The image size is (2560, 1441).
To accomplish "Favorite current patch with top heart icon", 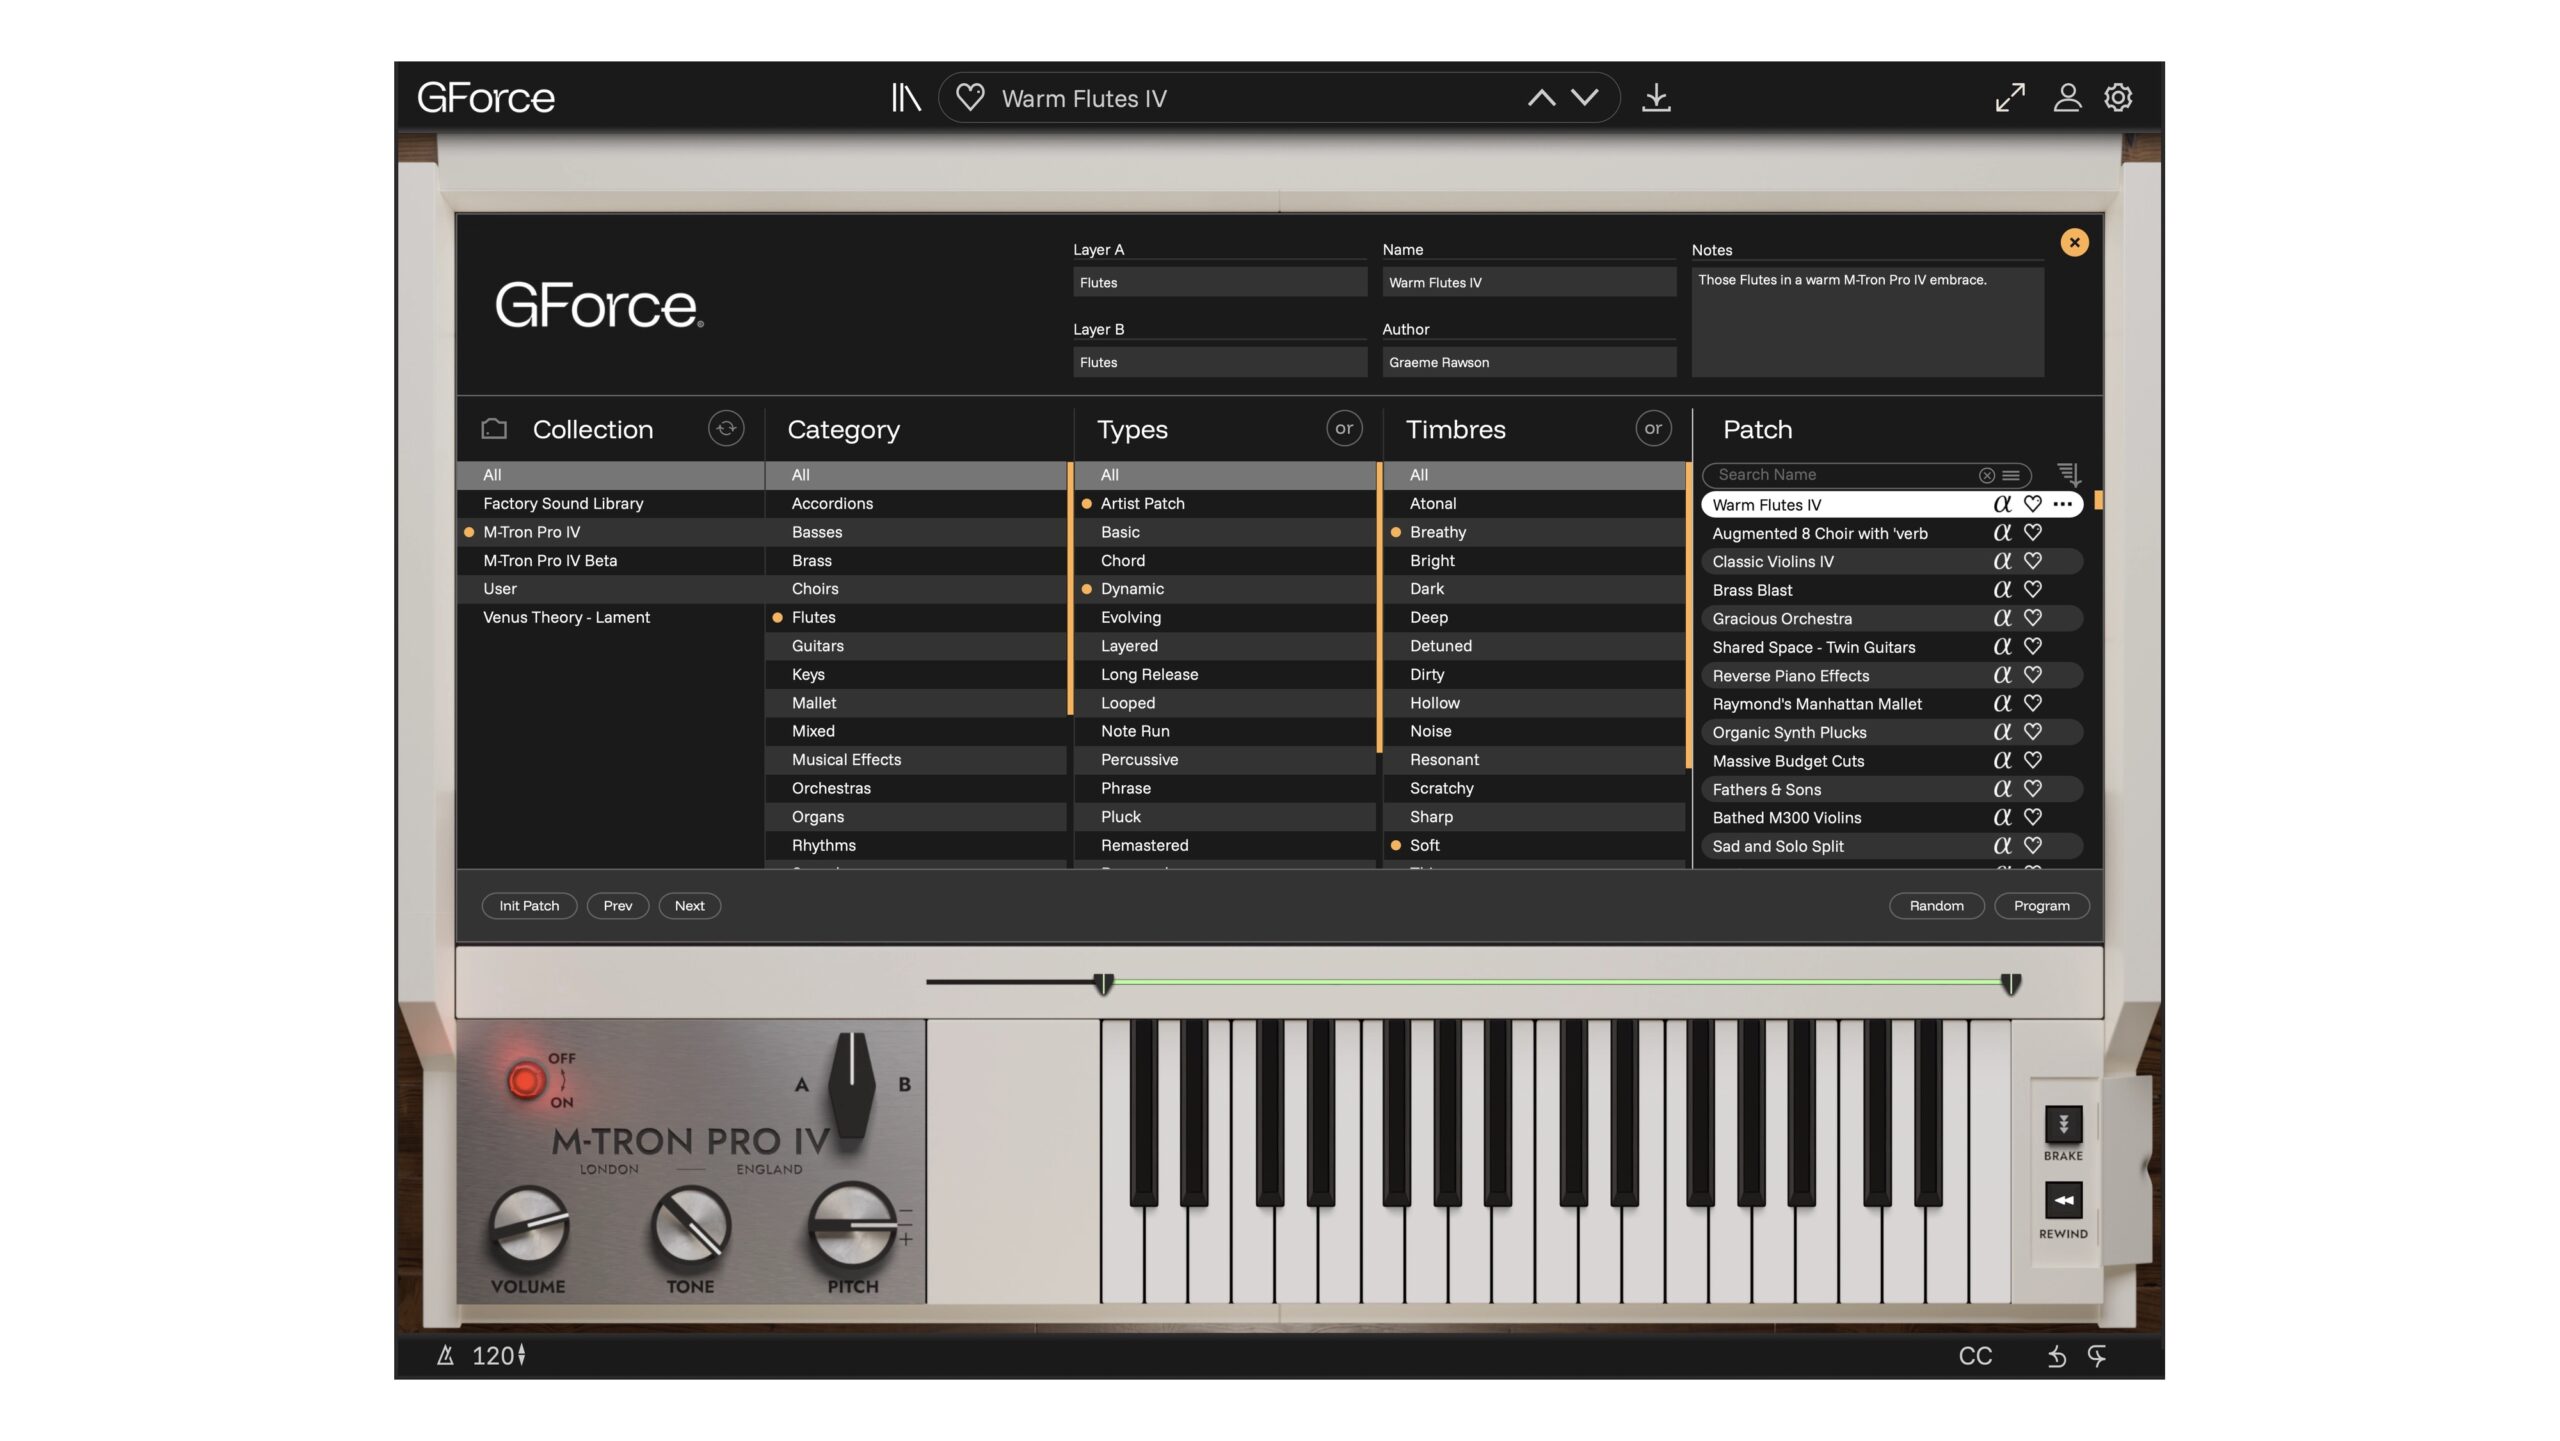I will (x=969, y=98).
